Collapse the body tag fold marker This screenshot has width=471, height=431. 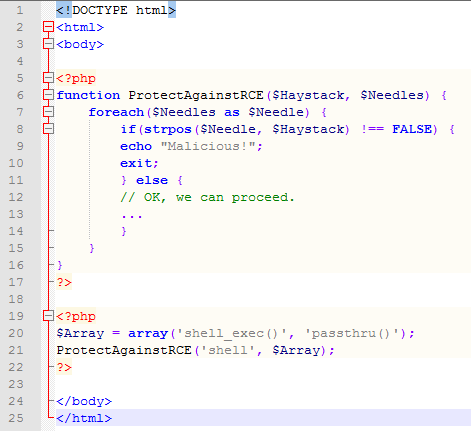48,44
